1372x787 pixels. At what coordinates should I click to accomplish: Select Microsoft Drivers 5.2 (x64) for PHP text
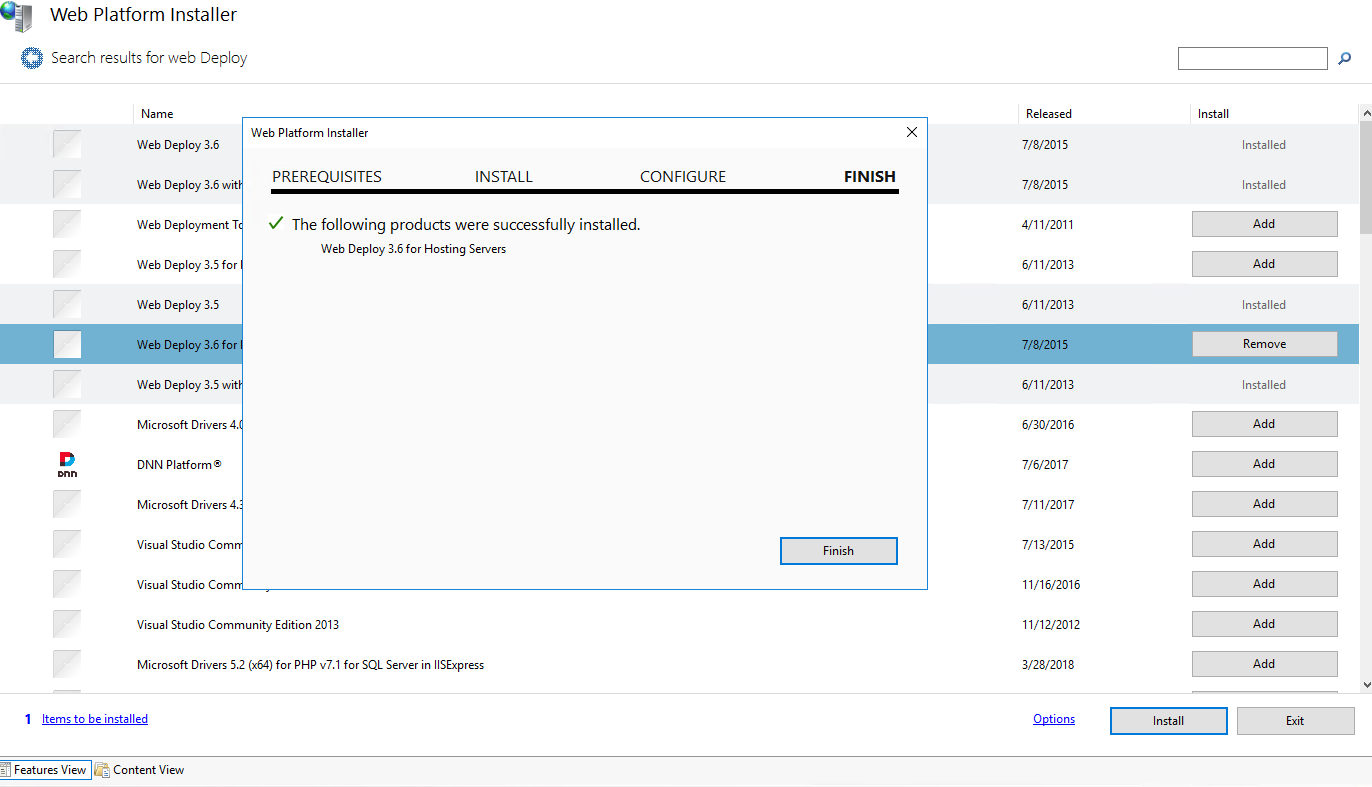tap(311, 665)
